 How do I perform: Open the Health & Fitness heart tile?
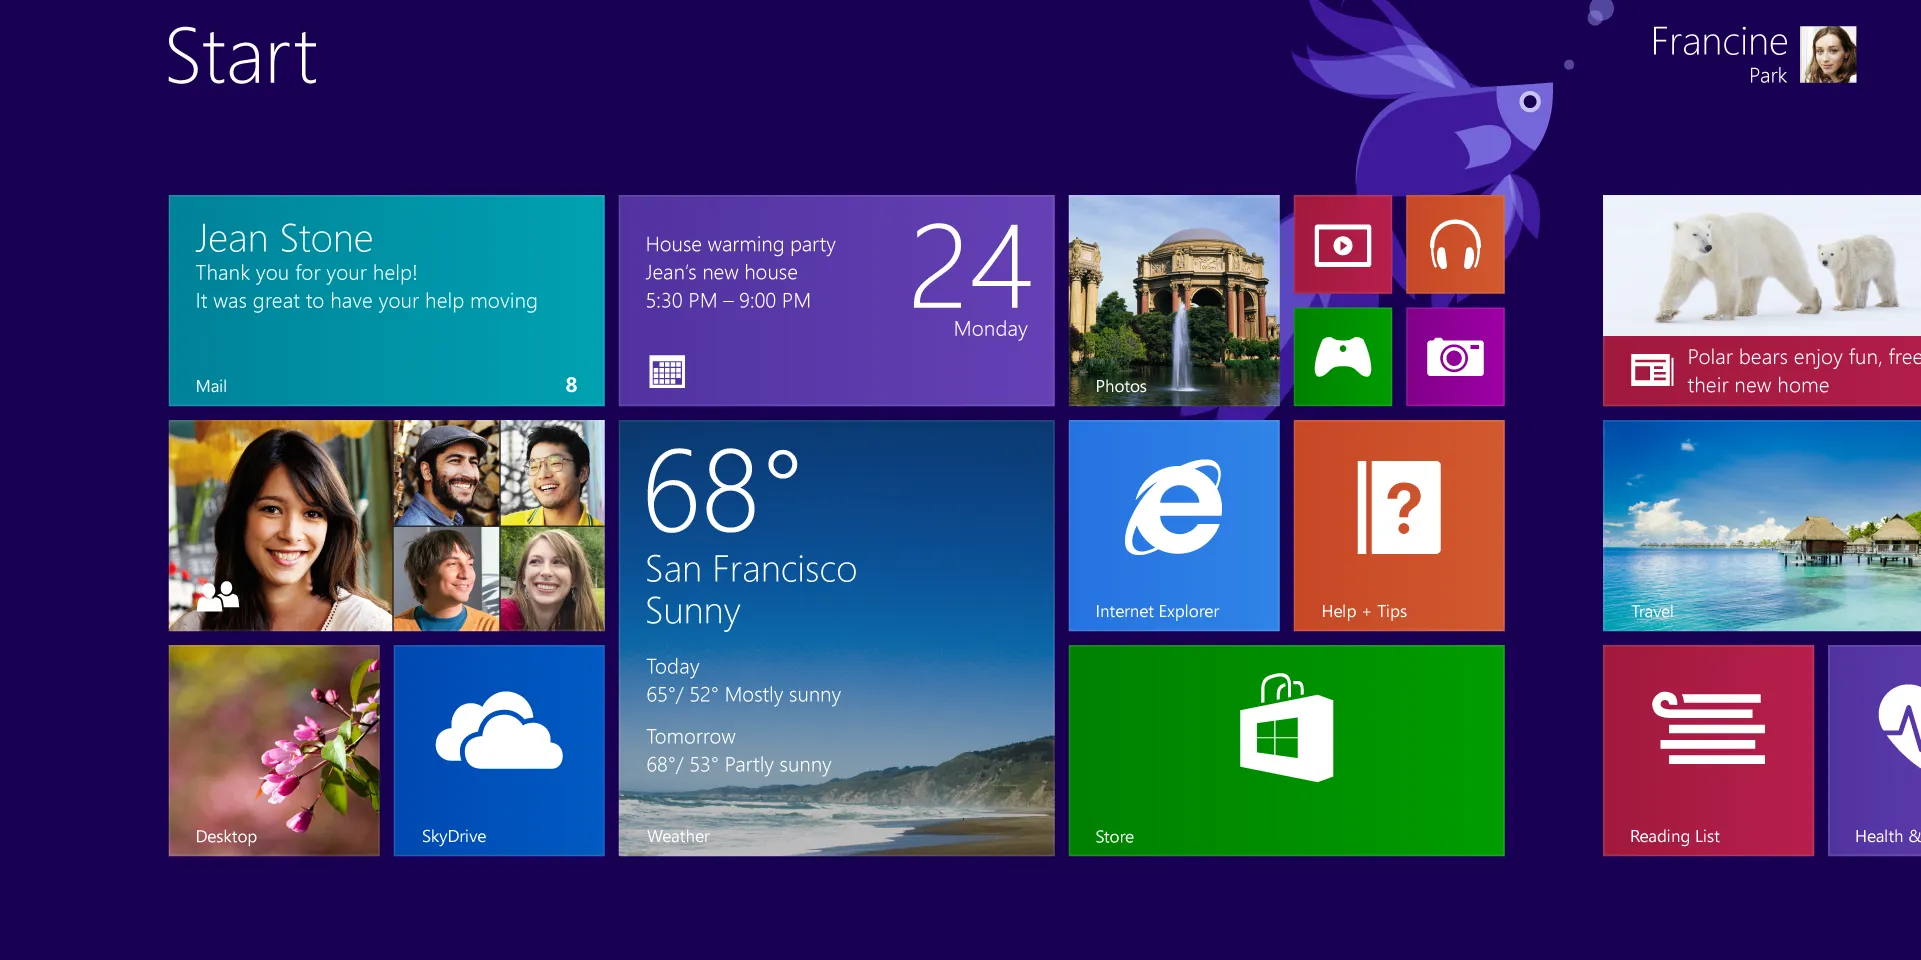(x=1875, y=750)
